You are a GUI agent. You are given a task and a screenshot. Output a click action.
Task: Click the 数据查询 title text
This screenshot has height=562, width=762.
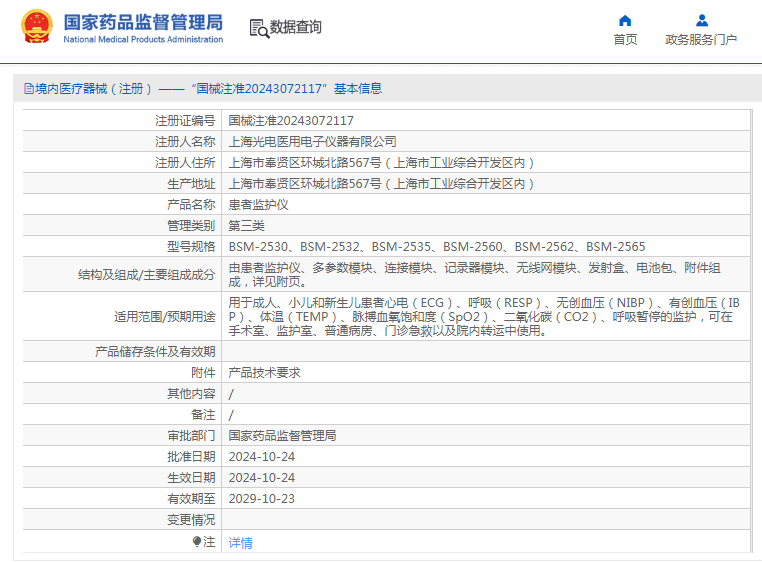coord(295,27)
